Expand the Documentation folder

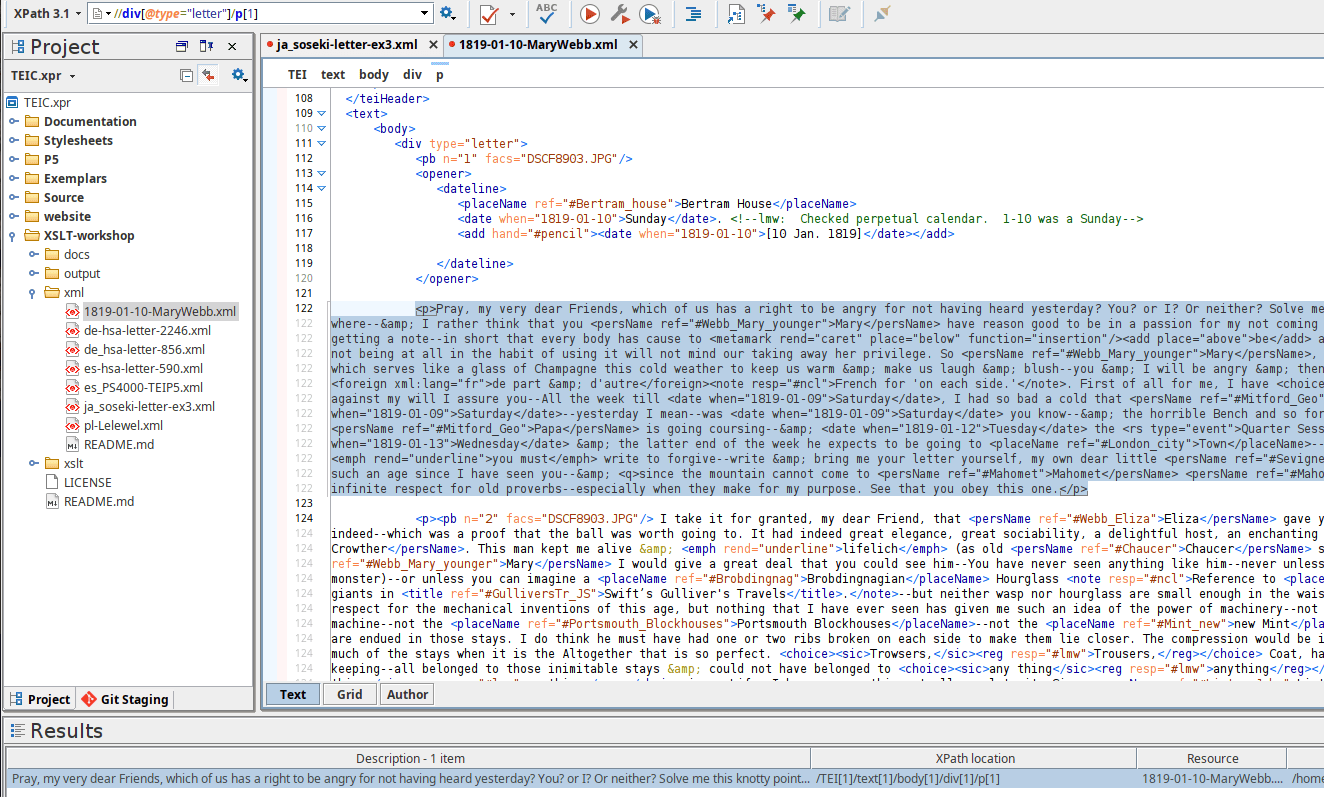[x=14, y=122]
